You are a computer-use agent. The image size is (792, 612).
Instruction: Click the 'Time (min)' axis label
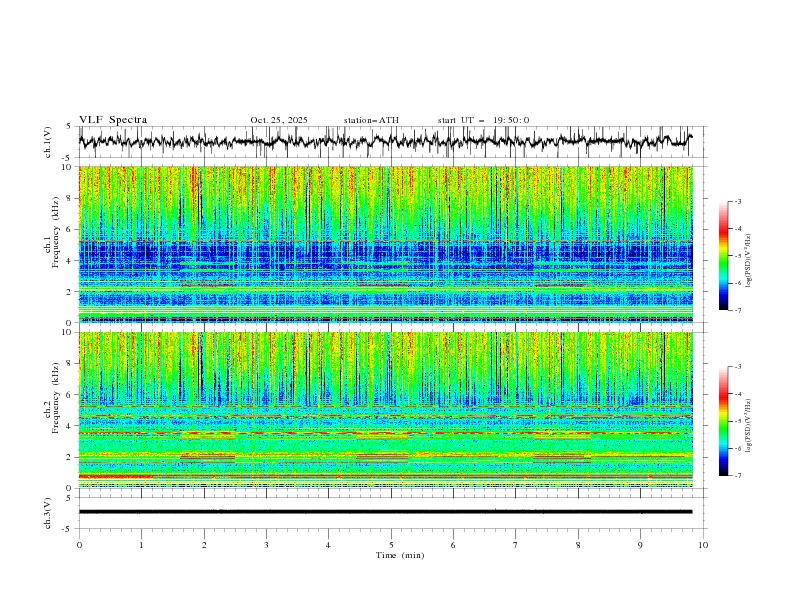click(400, 555)
